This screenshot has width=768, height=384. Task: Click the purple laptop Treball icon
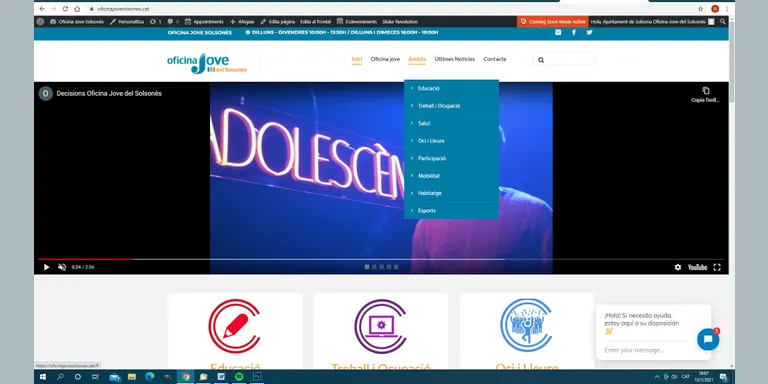point(381,326)
